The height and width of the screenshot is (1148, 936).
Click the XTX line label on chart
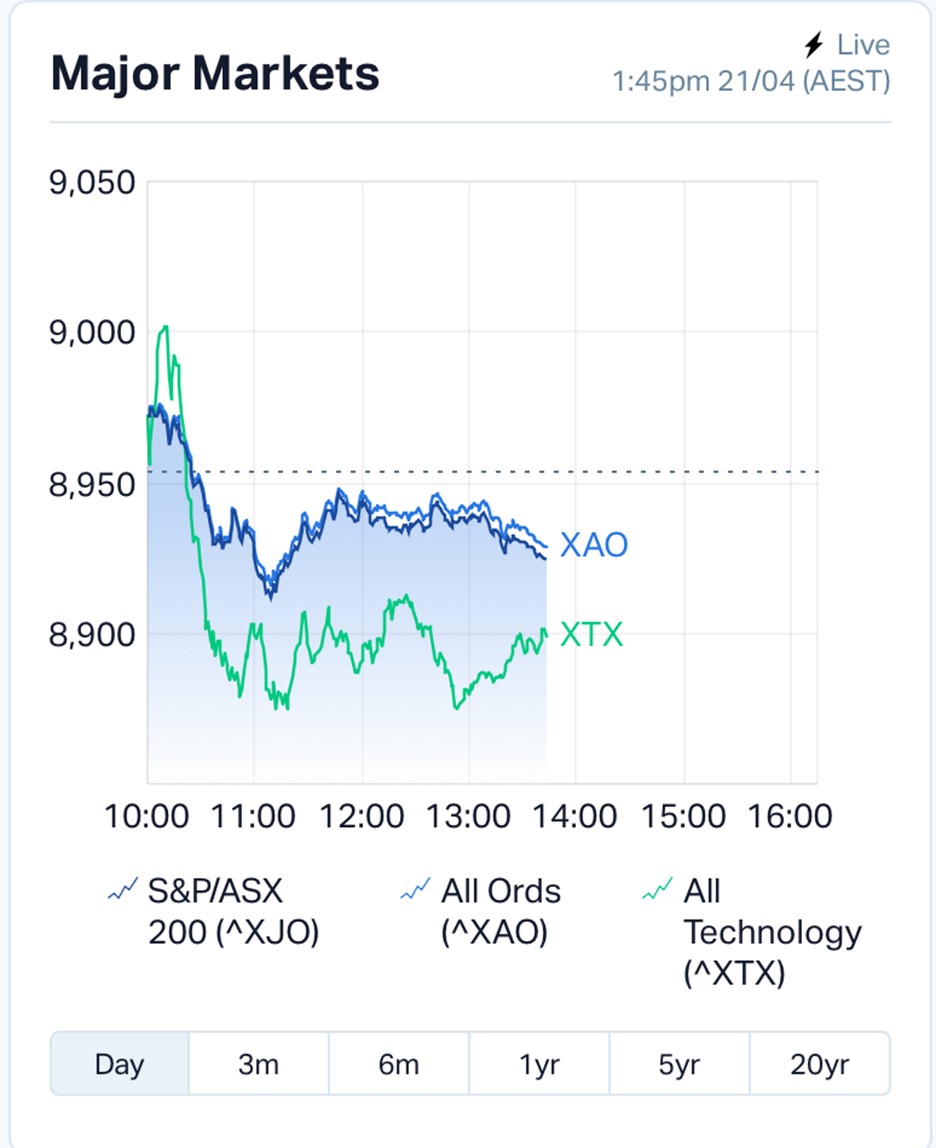[x=592, y=634]
